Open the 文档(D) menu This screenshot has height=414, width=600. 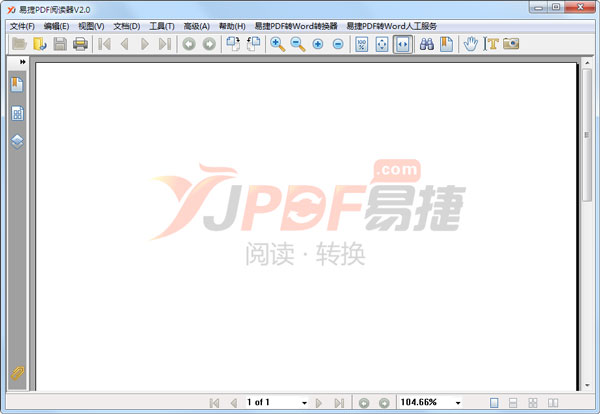point(127,26)
